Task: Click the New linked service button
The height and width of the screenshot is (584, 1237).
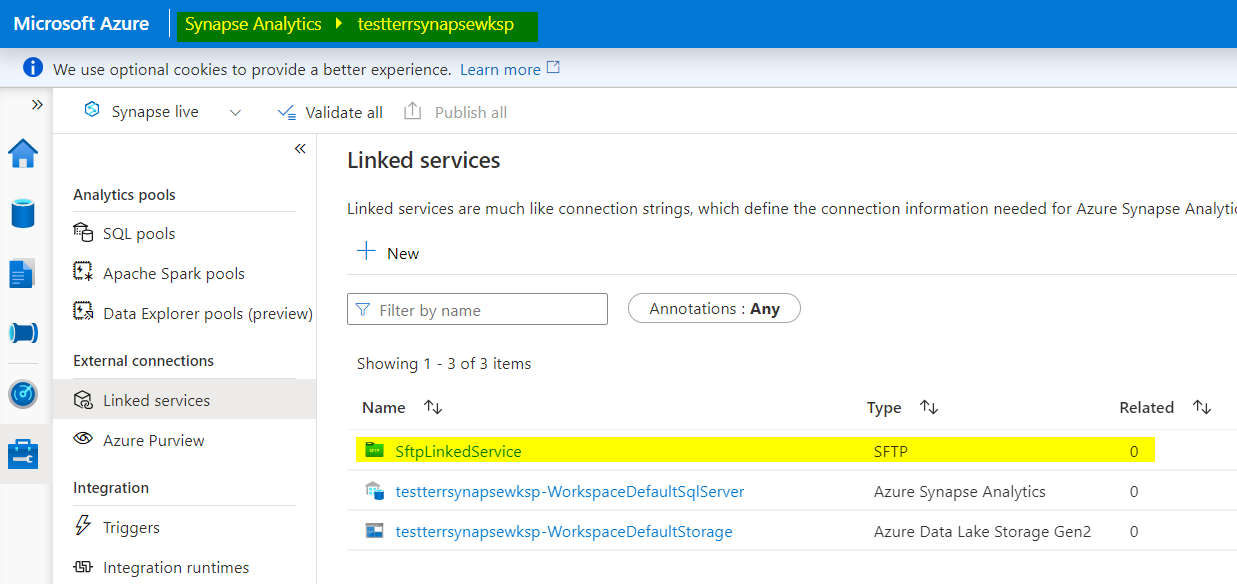Action: click(x=388, y=253)
